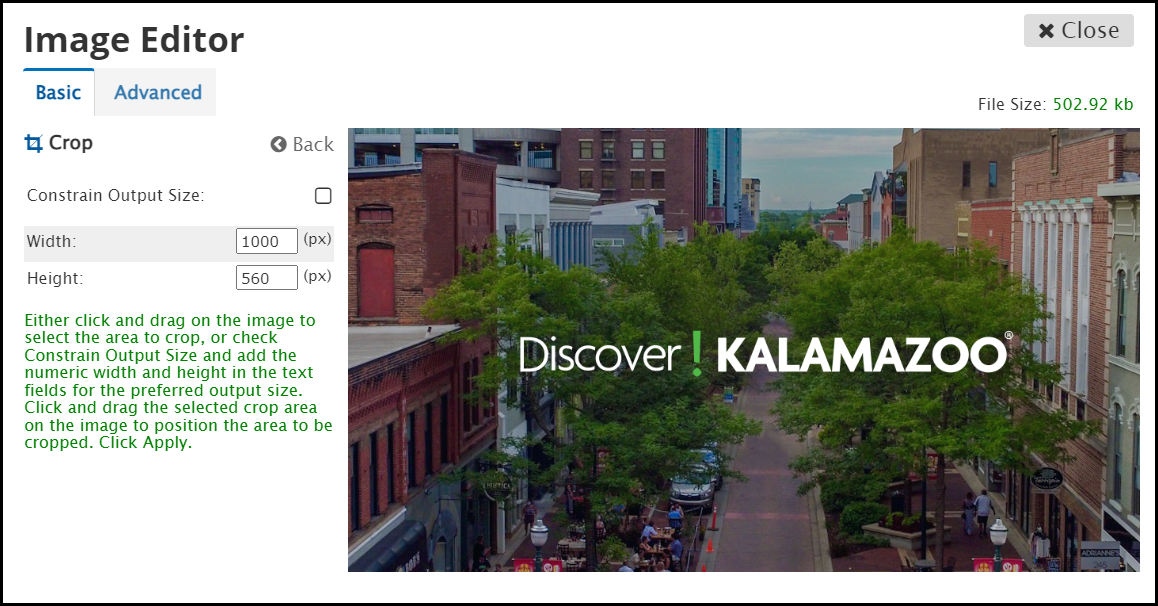Switch to the Basic tab
Image resolution: width=1158 pixels, height=606 pixels.
click(x=58, y=92)
